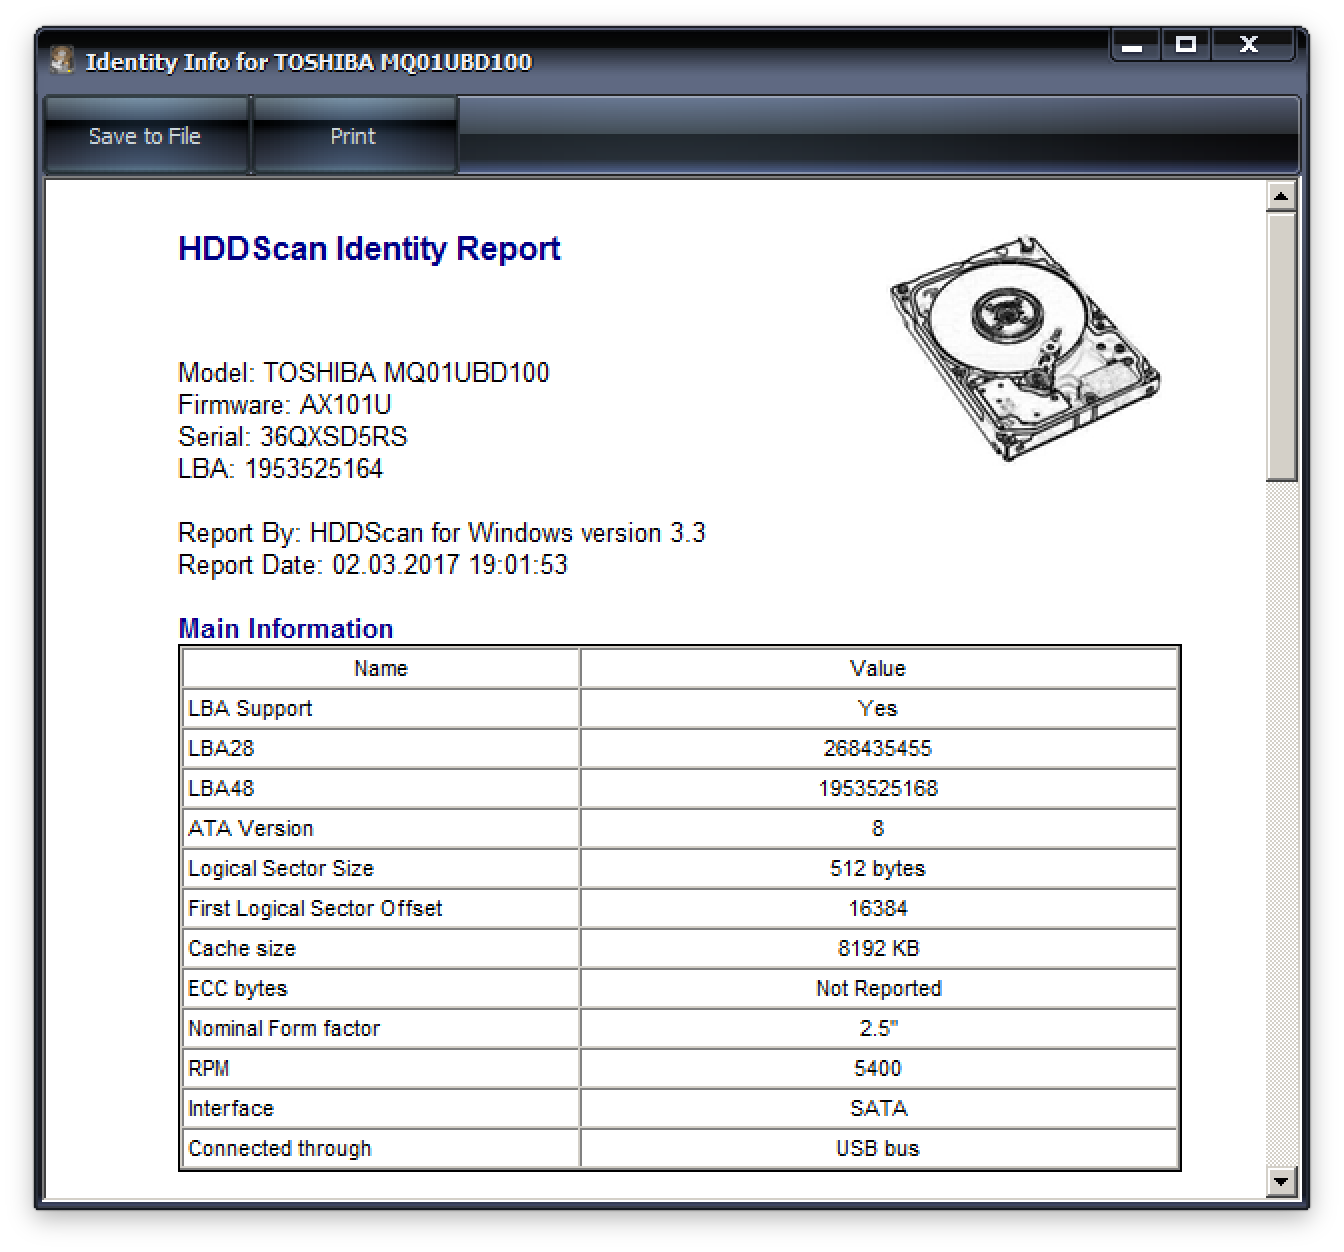The height and width of the screenshot is (1252, 1344).
Task: Click the Cache size row name
Action: (x=381, y=948)
